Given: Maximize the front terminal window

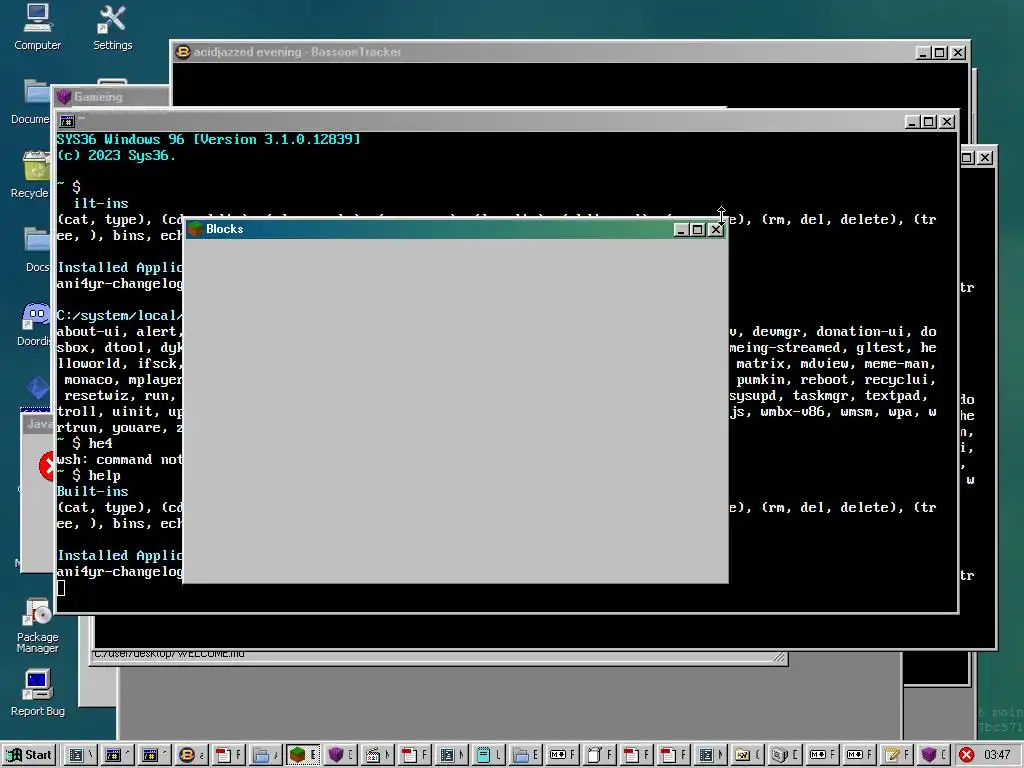Looking at the screenshot, I should point(929,121).
